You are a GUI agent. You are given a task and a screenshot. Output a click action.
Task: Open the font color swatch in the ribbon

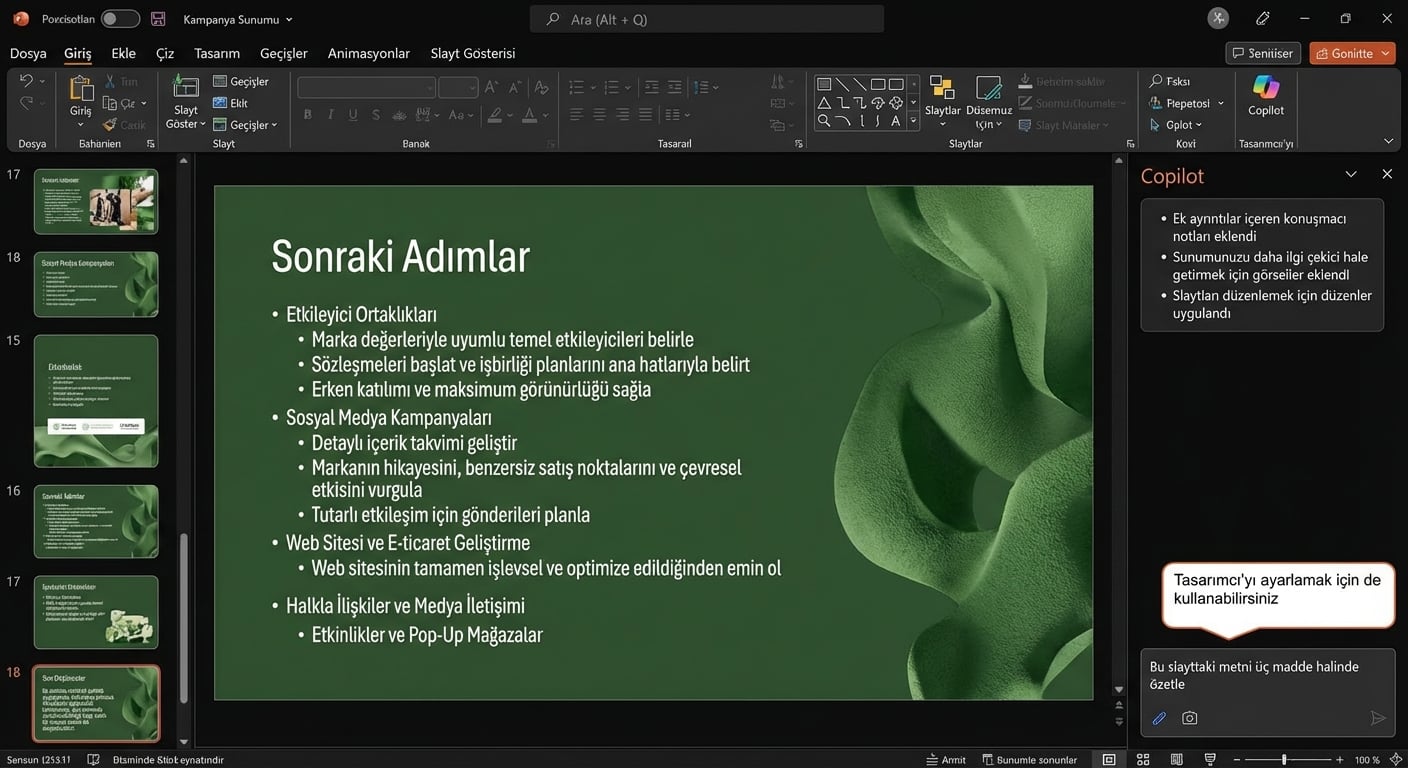pos(530,114)
